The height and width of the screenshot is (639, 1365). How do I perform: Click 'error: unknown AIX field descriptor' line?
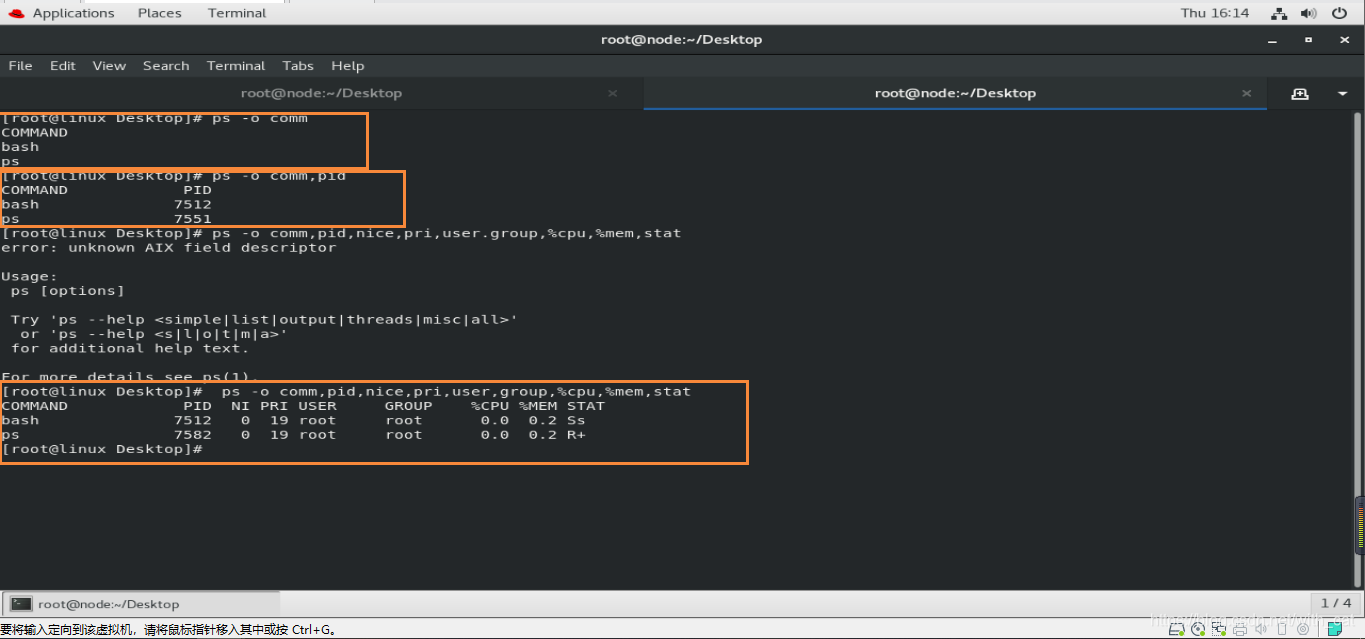169,247
